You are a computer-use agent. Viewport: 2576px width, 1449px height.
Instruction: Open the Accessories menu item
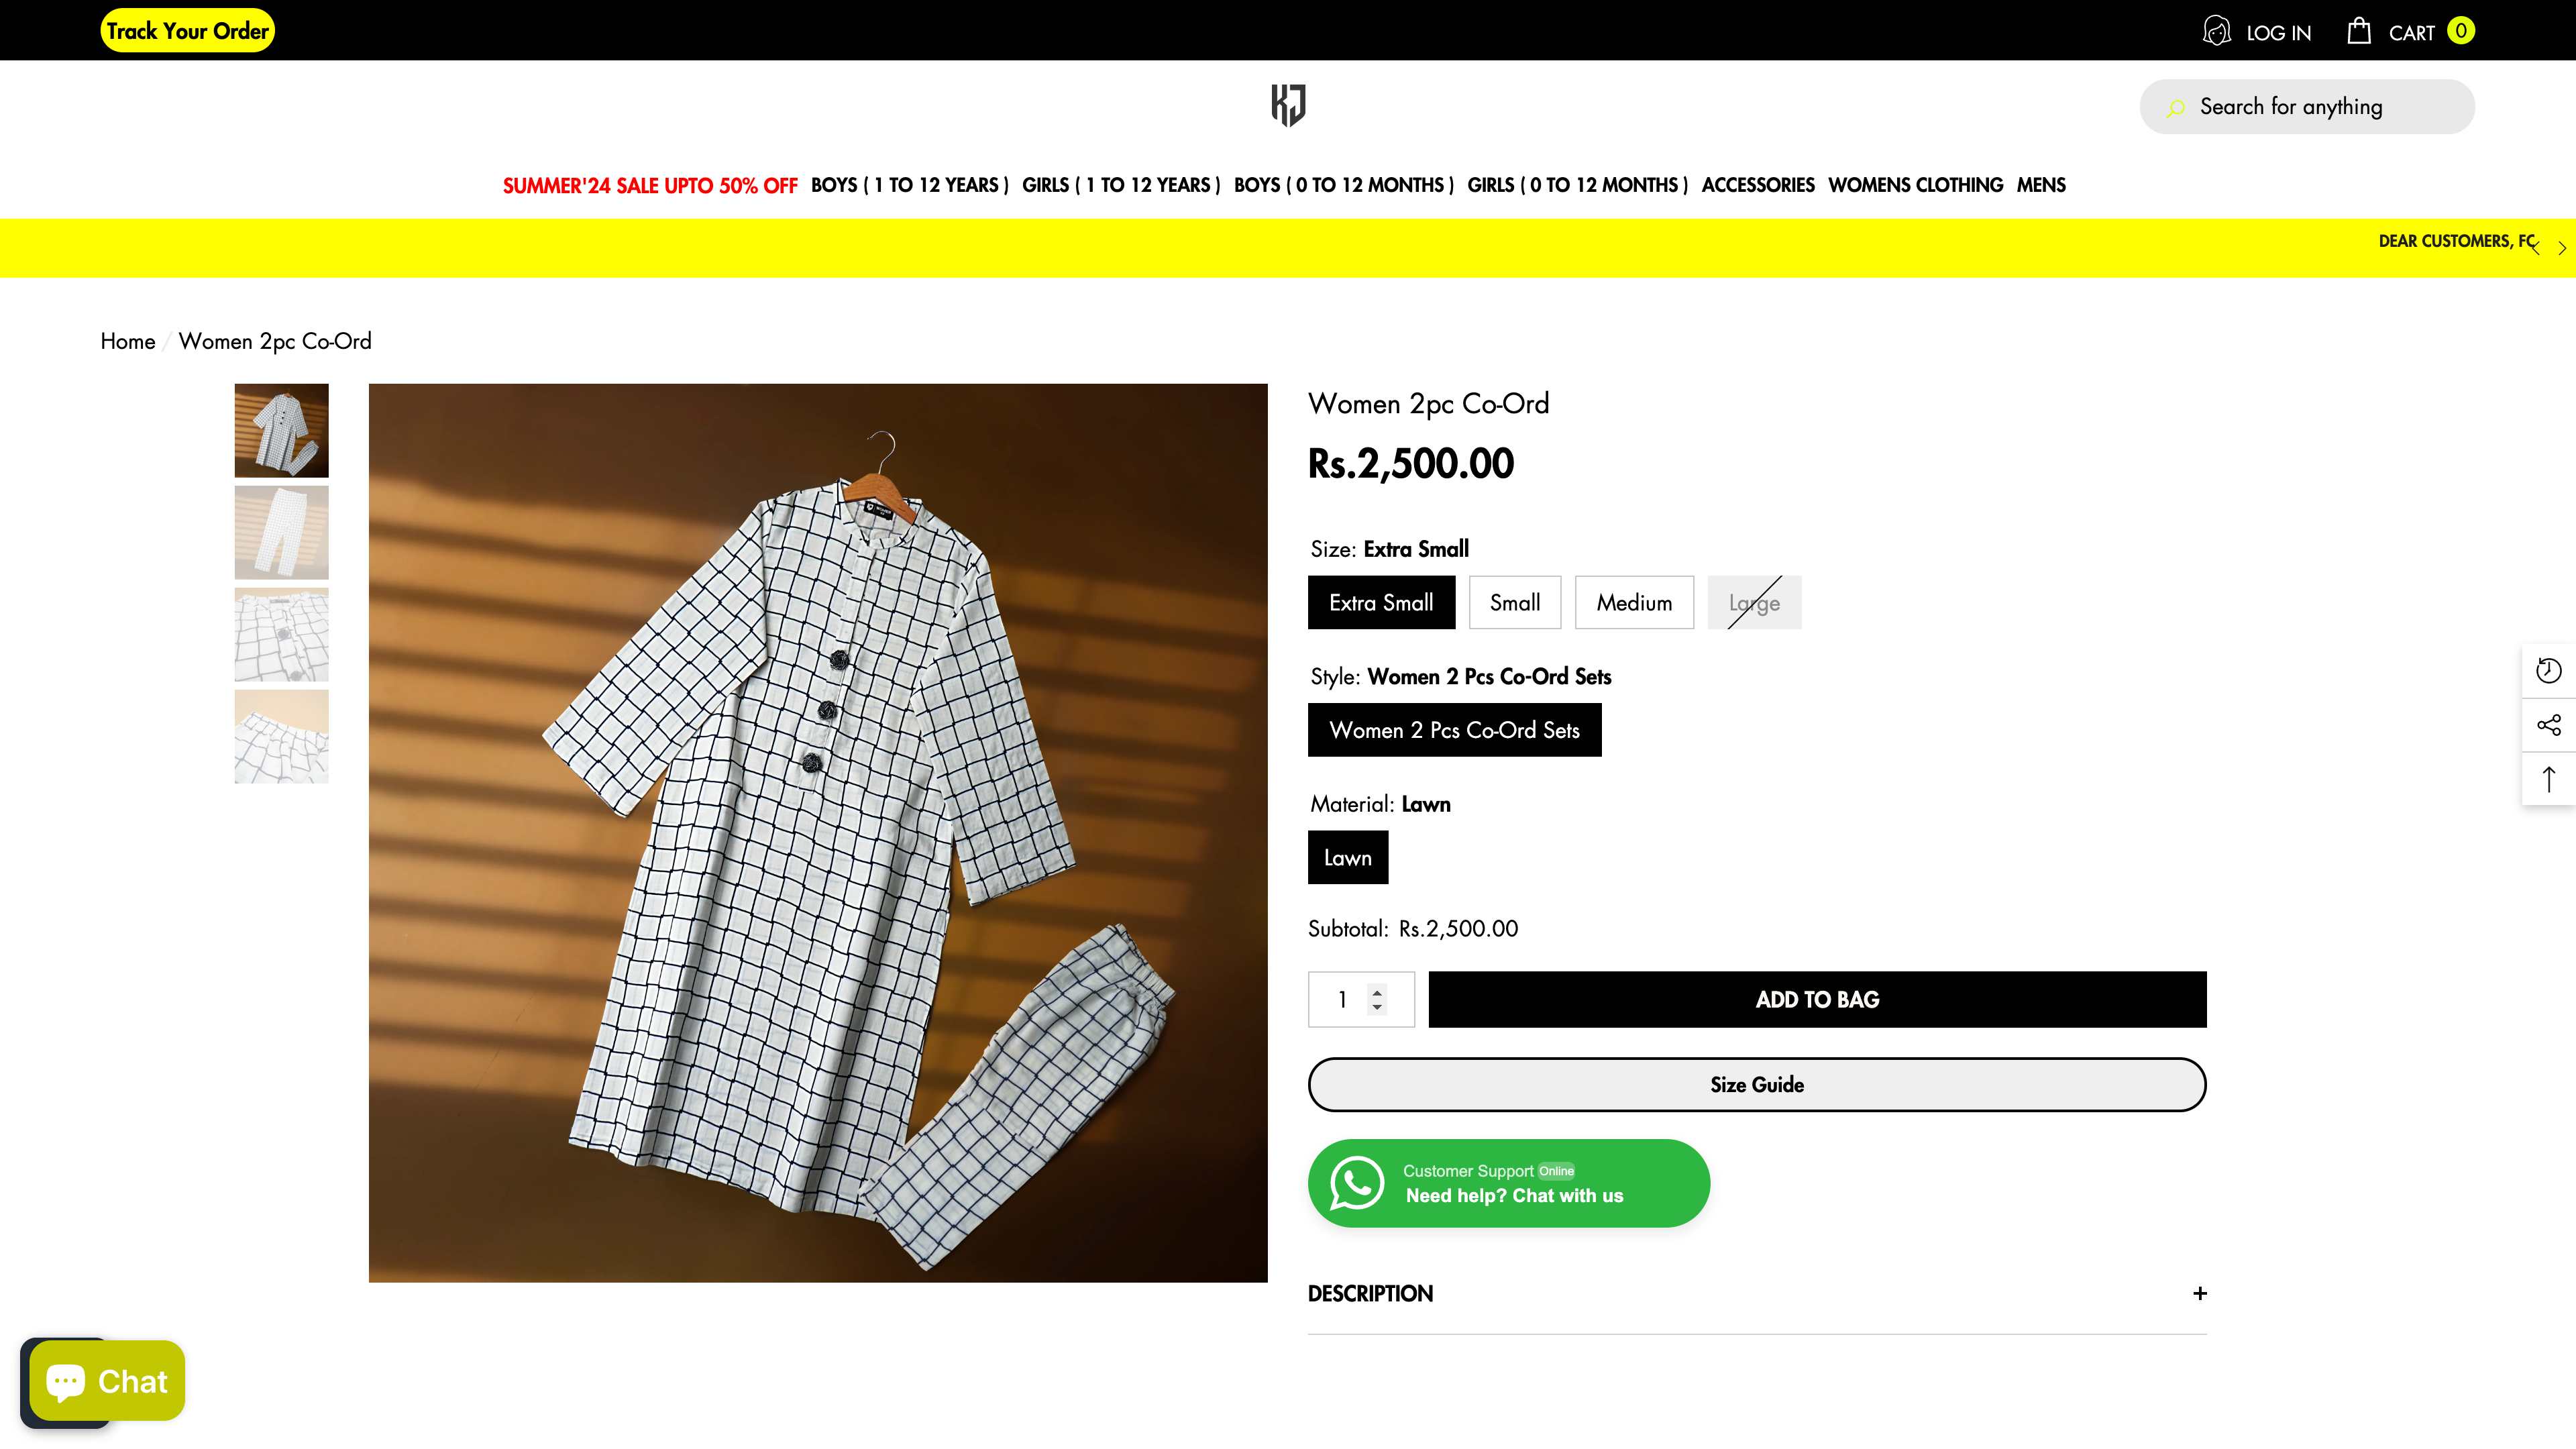1757,185
